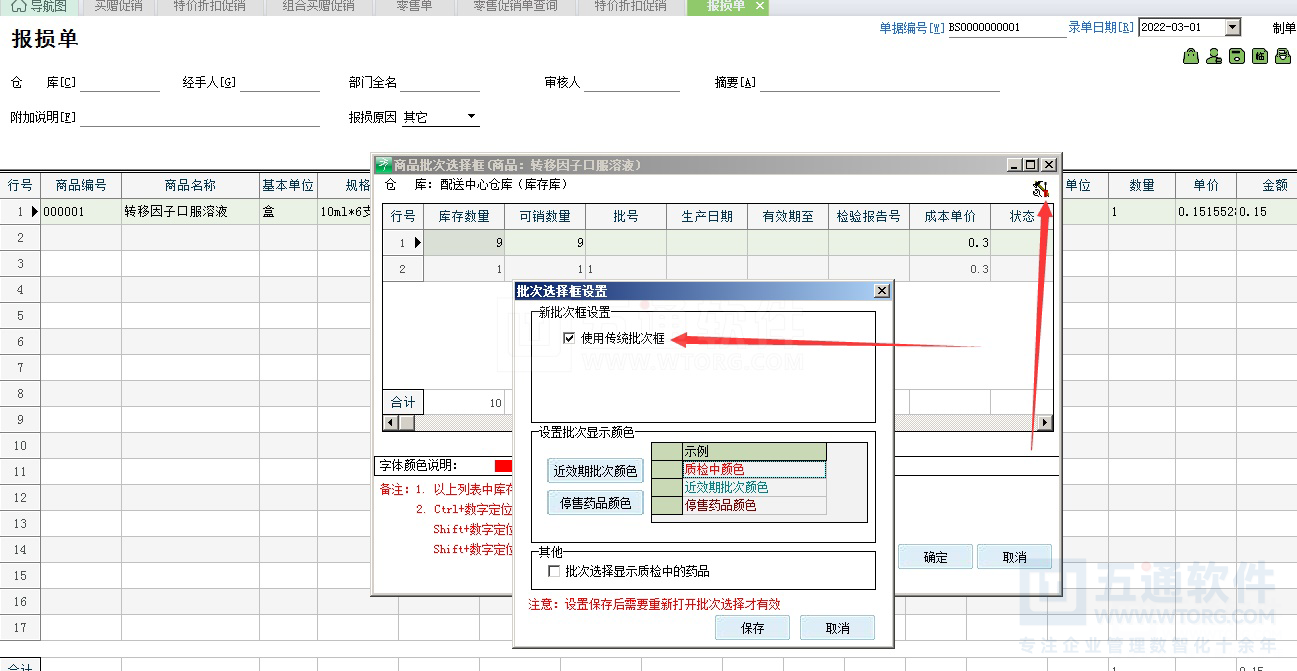Click the green person icon
1297x671 pixels.
pos(1214,56)
